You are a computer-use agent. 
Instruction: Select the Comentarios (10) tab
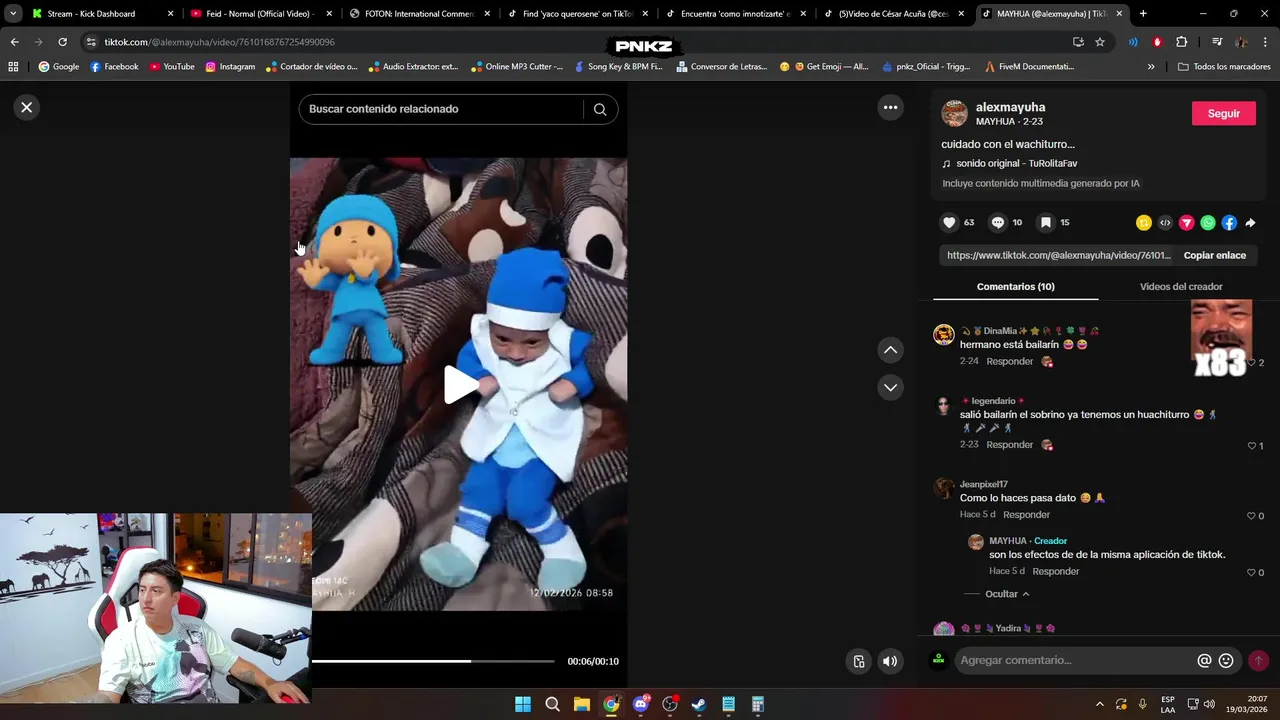pyautogui.click(x=1015, y=286)
